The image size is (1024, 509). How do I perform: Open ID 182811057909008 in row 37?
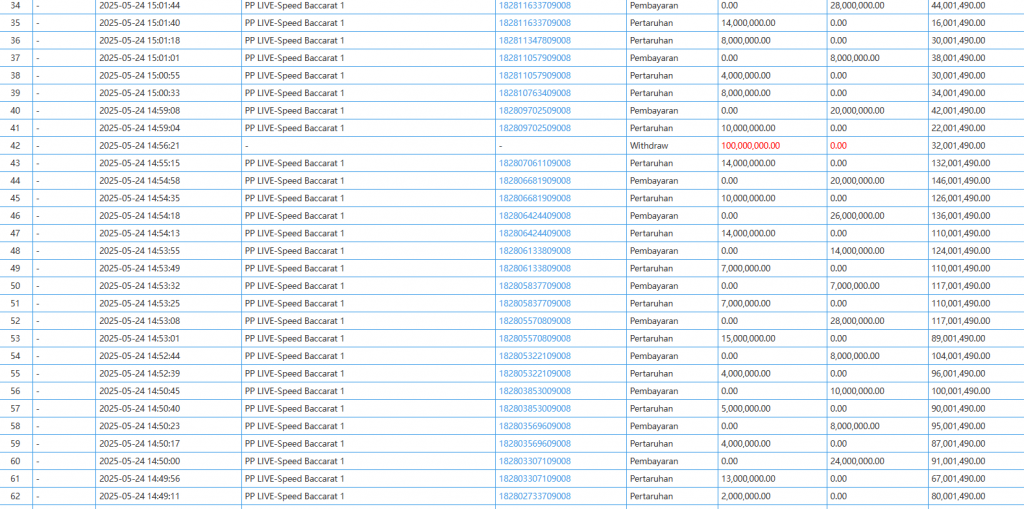pyautogui.click(x=535, y=58)
